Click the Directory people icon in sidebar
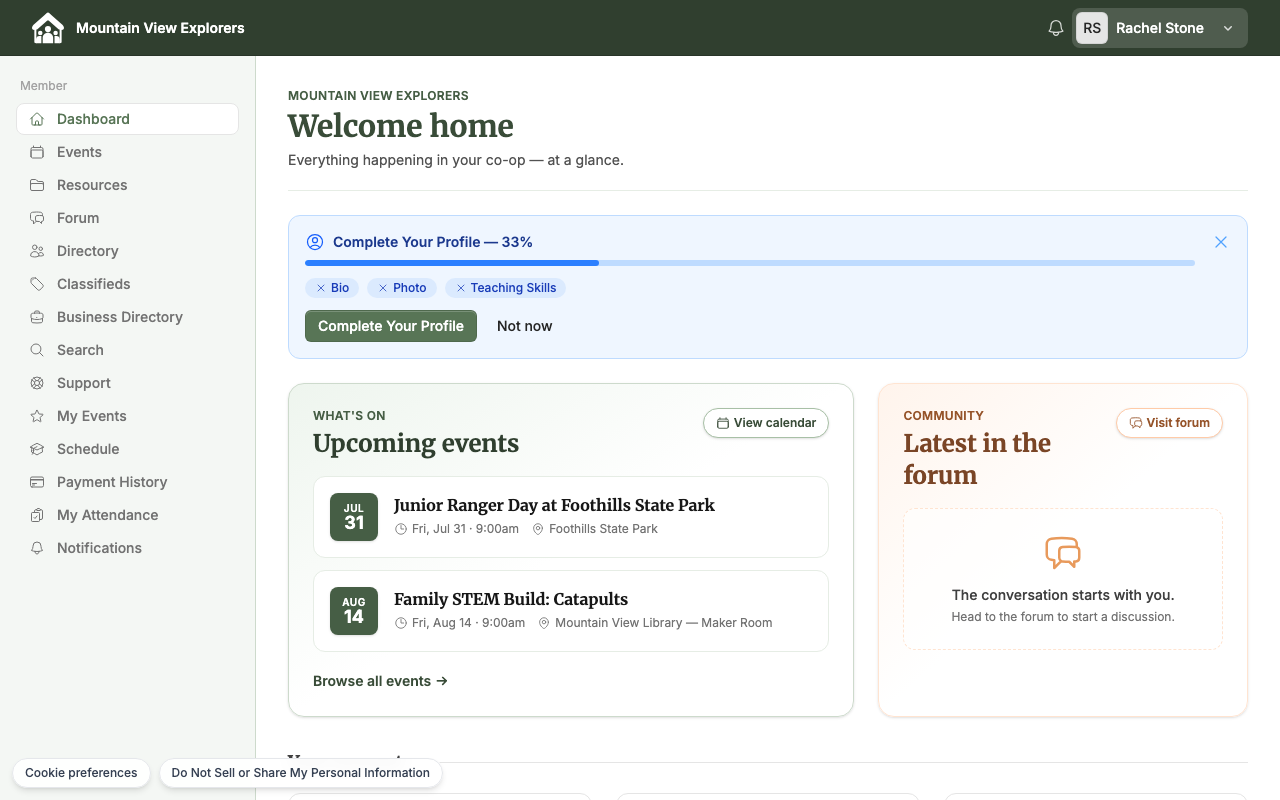The width and height of the screenshot is (1280, 800). [37, 251]
